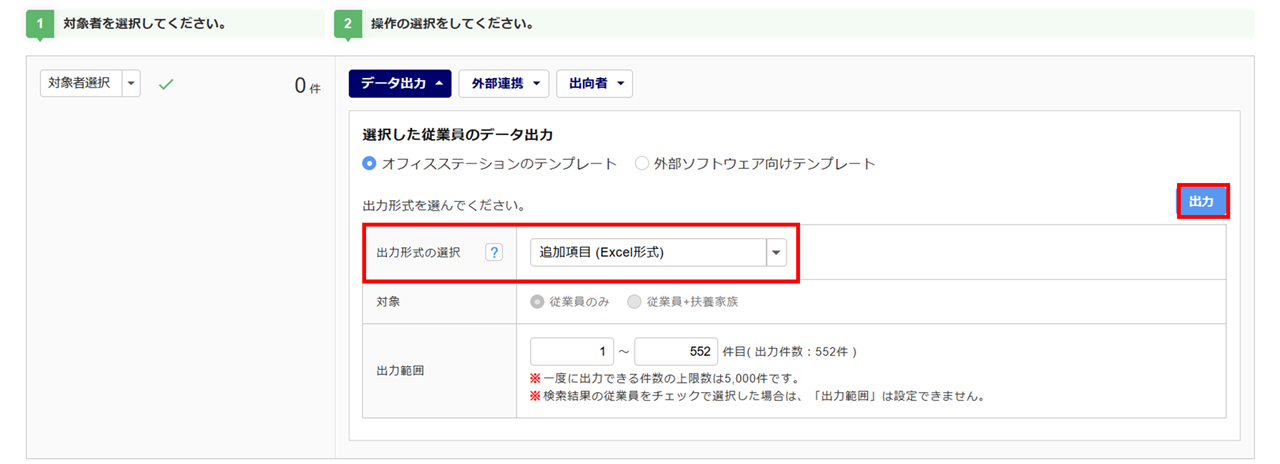Image resolution: width=1280 pixels, height=464 pixels.
Task: Select オフィスステーションのテンプレート radio option
Action: (370, 163)
